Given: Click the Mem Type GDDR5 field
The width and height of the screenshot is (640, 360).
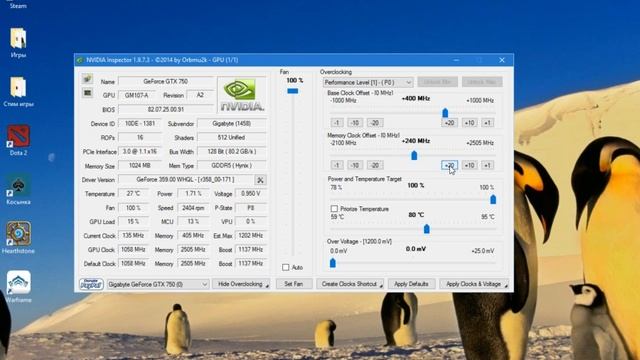Looking at the screenshot, I should [x=232, y=166].
